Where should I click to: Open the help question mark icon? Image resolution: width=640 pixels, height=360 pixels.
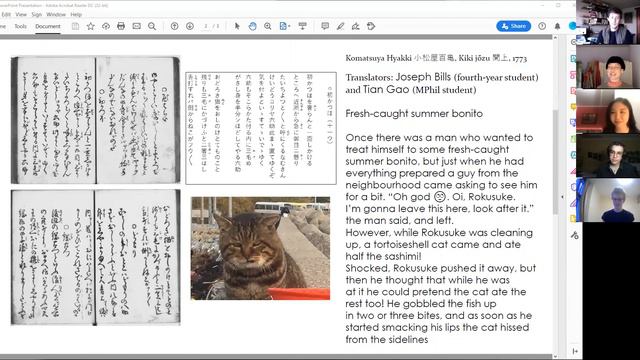point(542,26)
